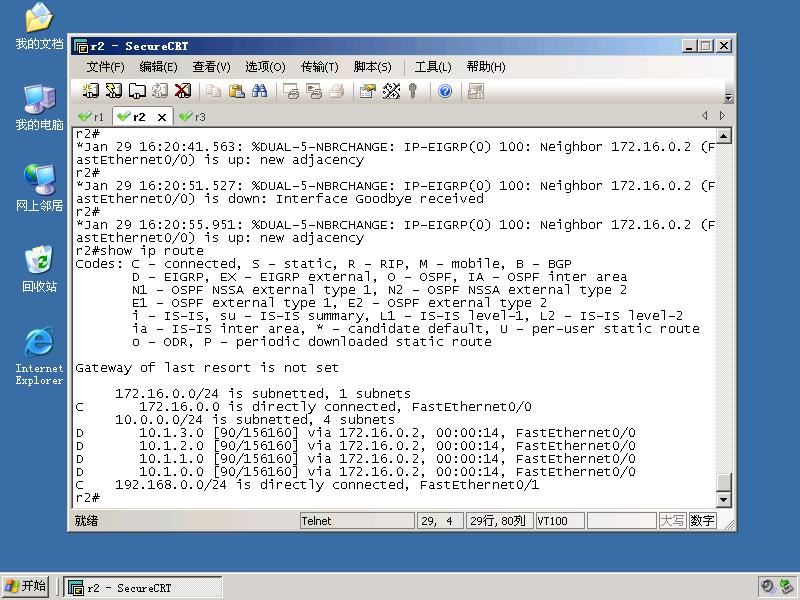Image resolution: width=800 pixels, height=600 pixels.
Task: Click the SecureFX toolbar icon
Action: click(x=476, y=91)
